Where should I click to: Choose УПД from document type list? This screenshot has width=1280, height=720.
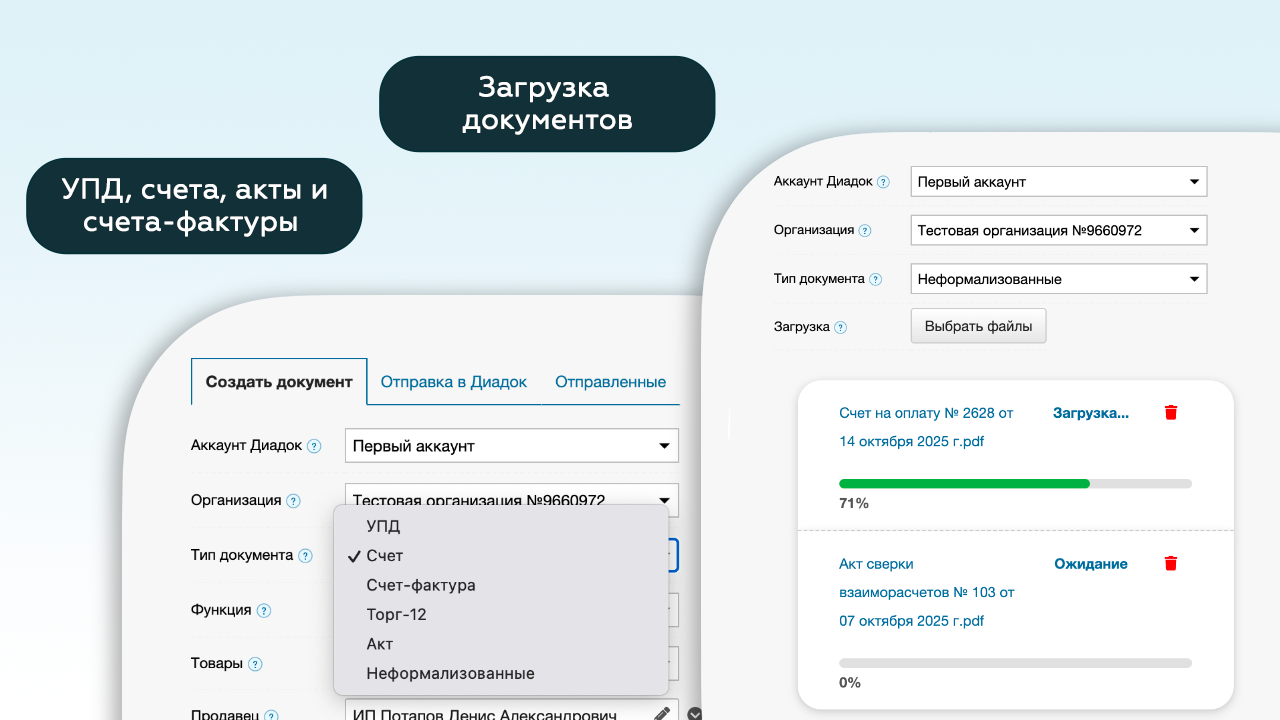[x=383, y=526]
